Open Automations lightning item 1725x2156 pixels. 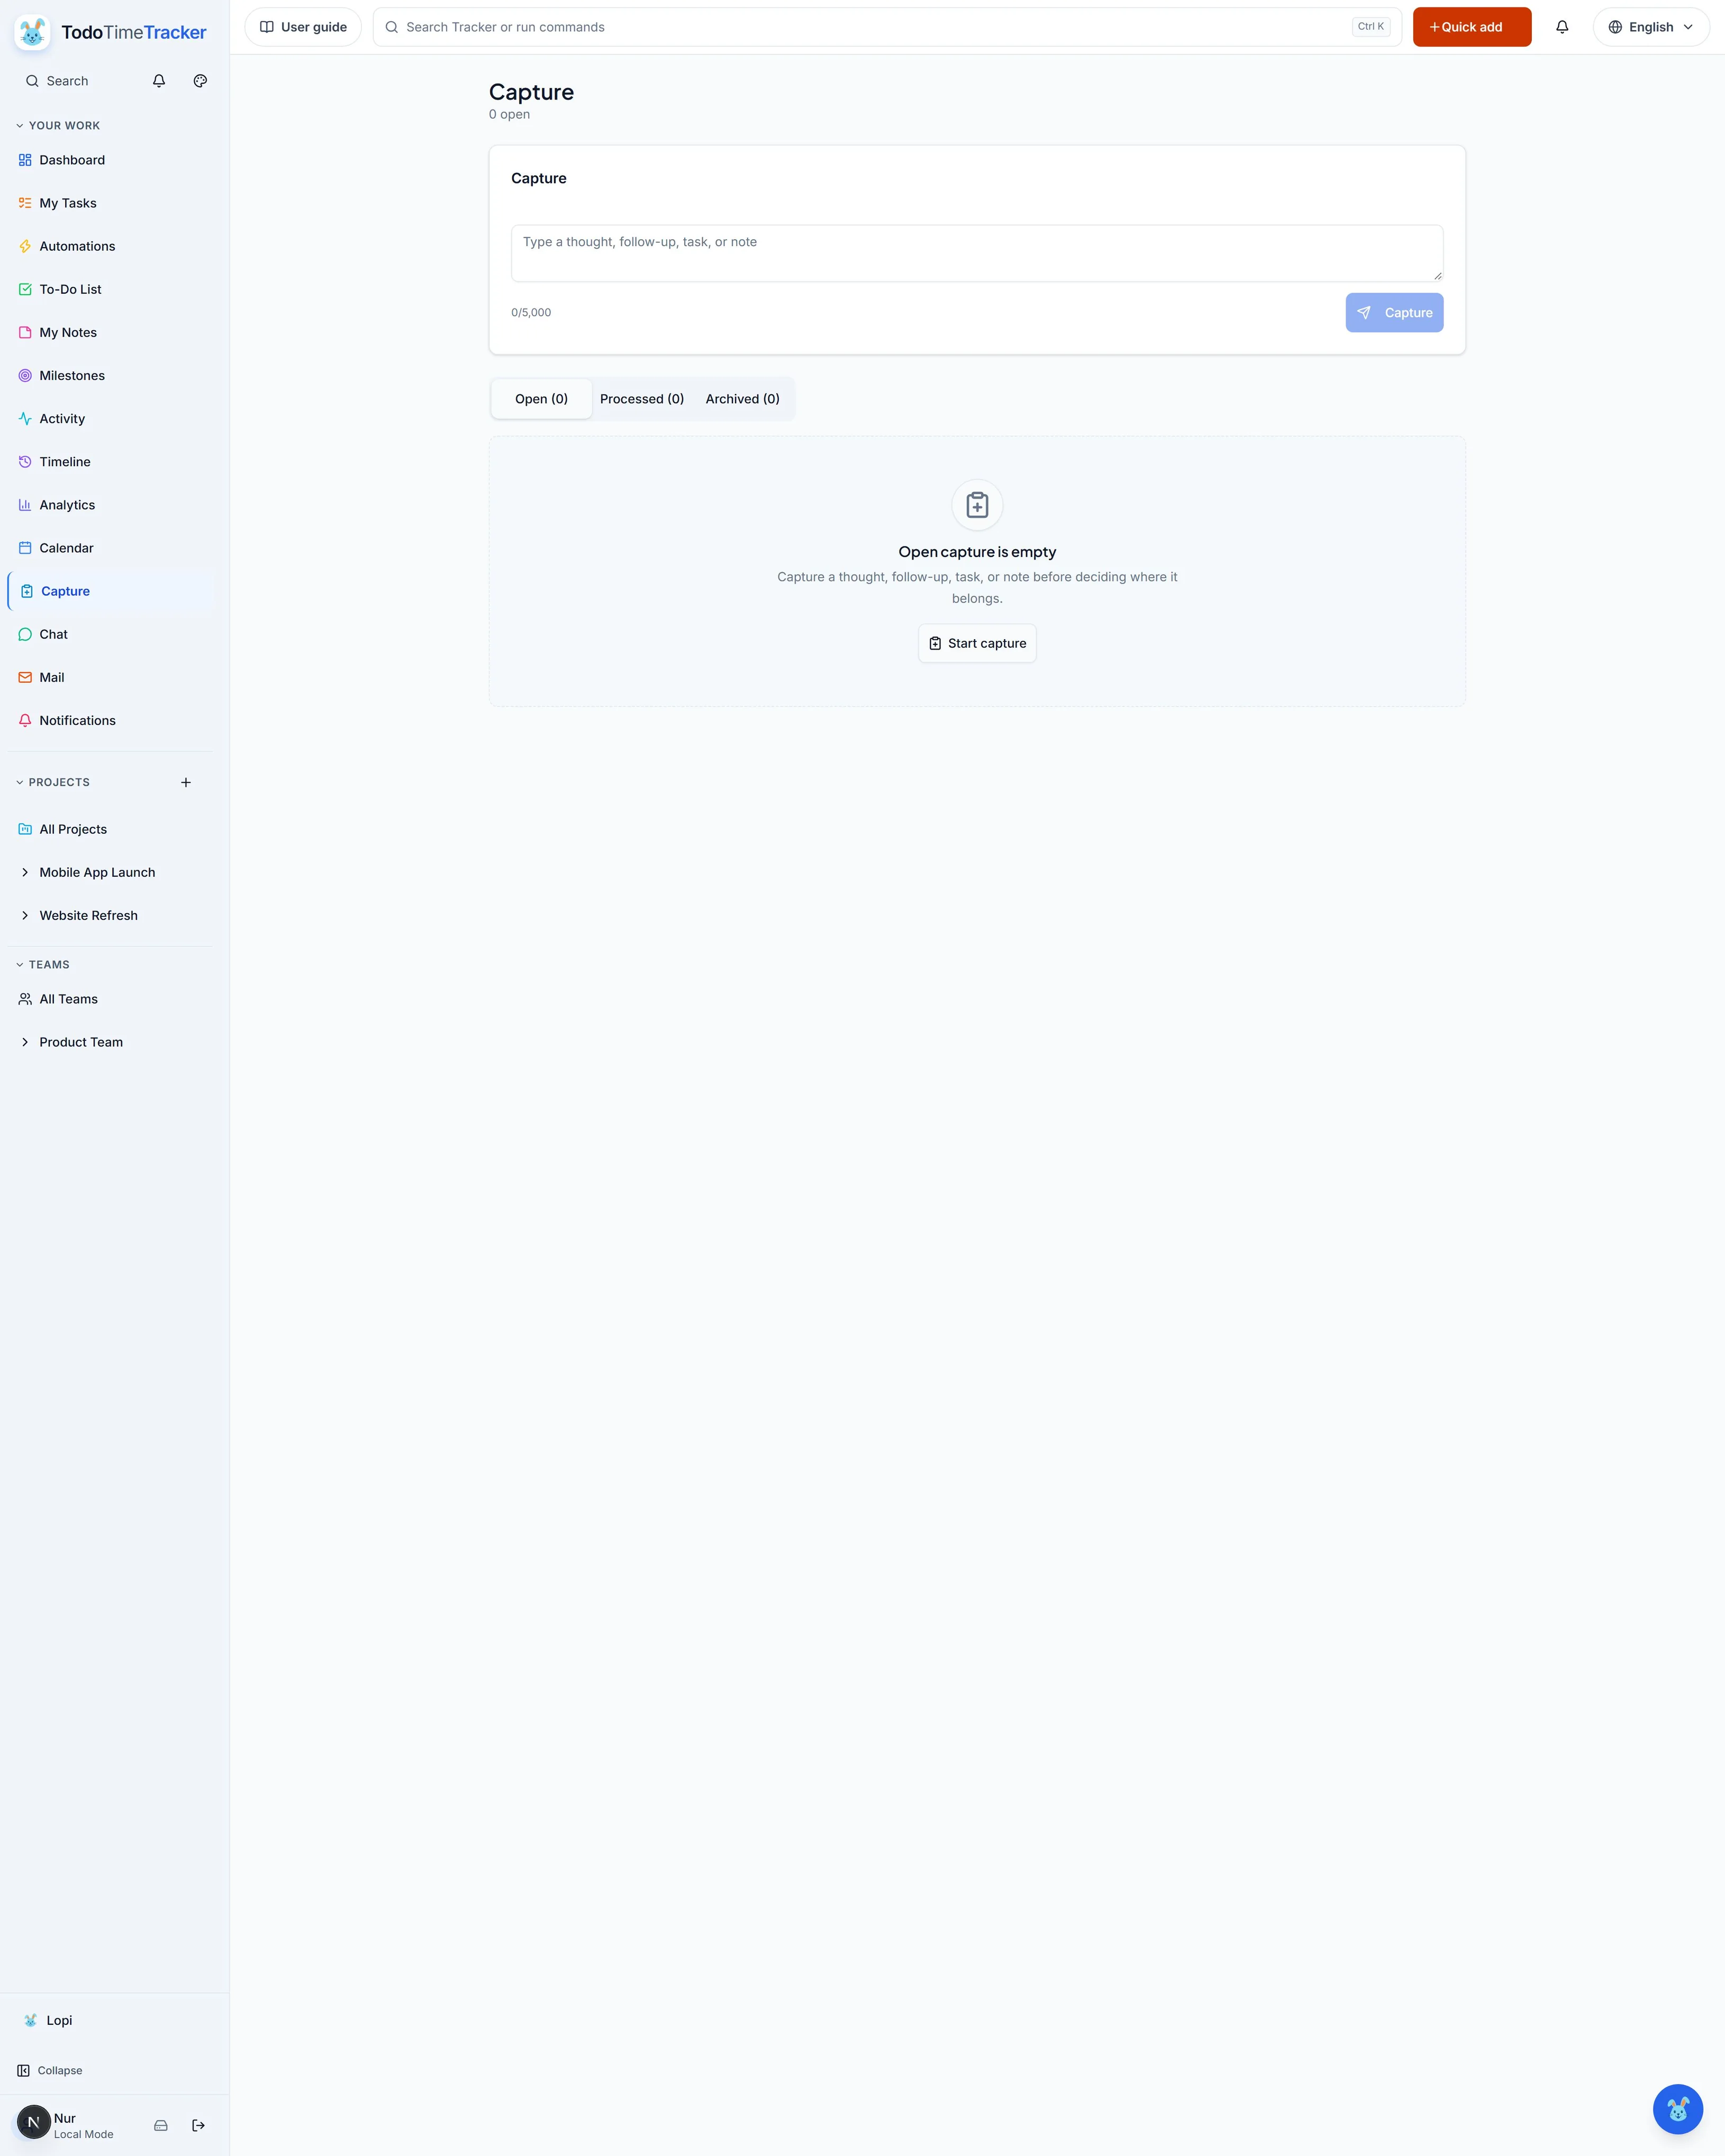pos(111,246)
